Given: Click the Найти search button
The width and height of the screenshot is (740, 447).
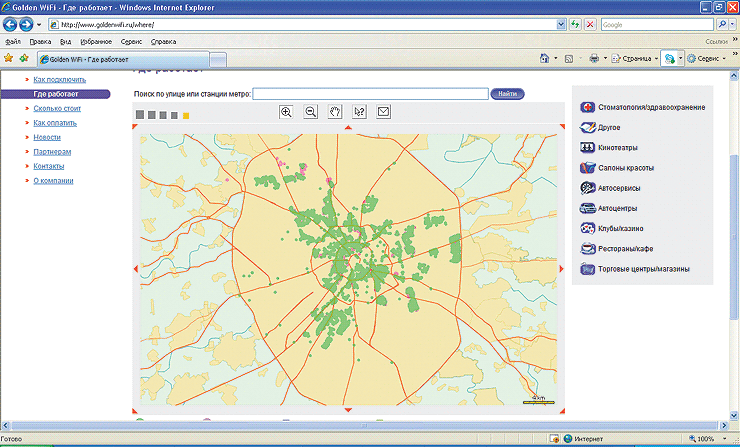Looking at the screenshot, I should 507,94.
